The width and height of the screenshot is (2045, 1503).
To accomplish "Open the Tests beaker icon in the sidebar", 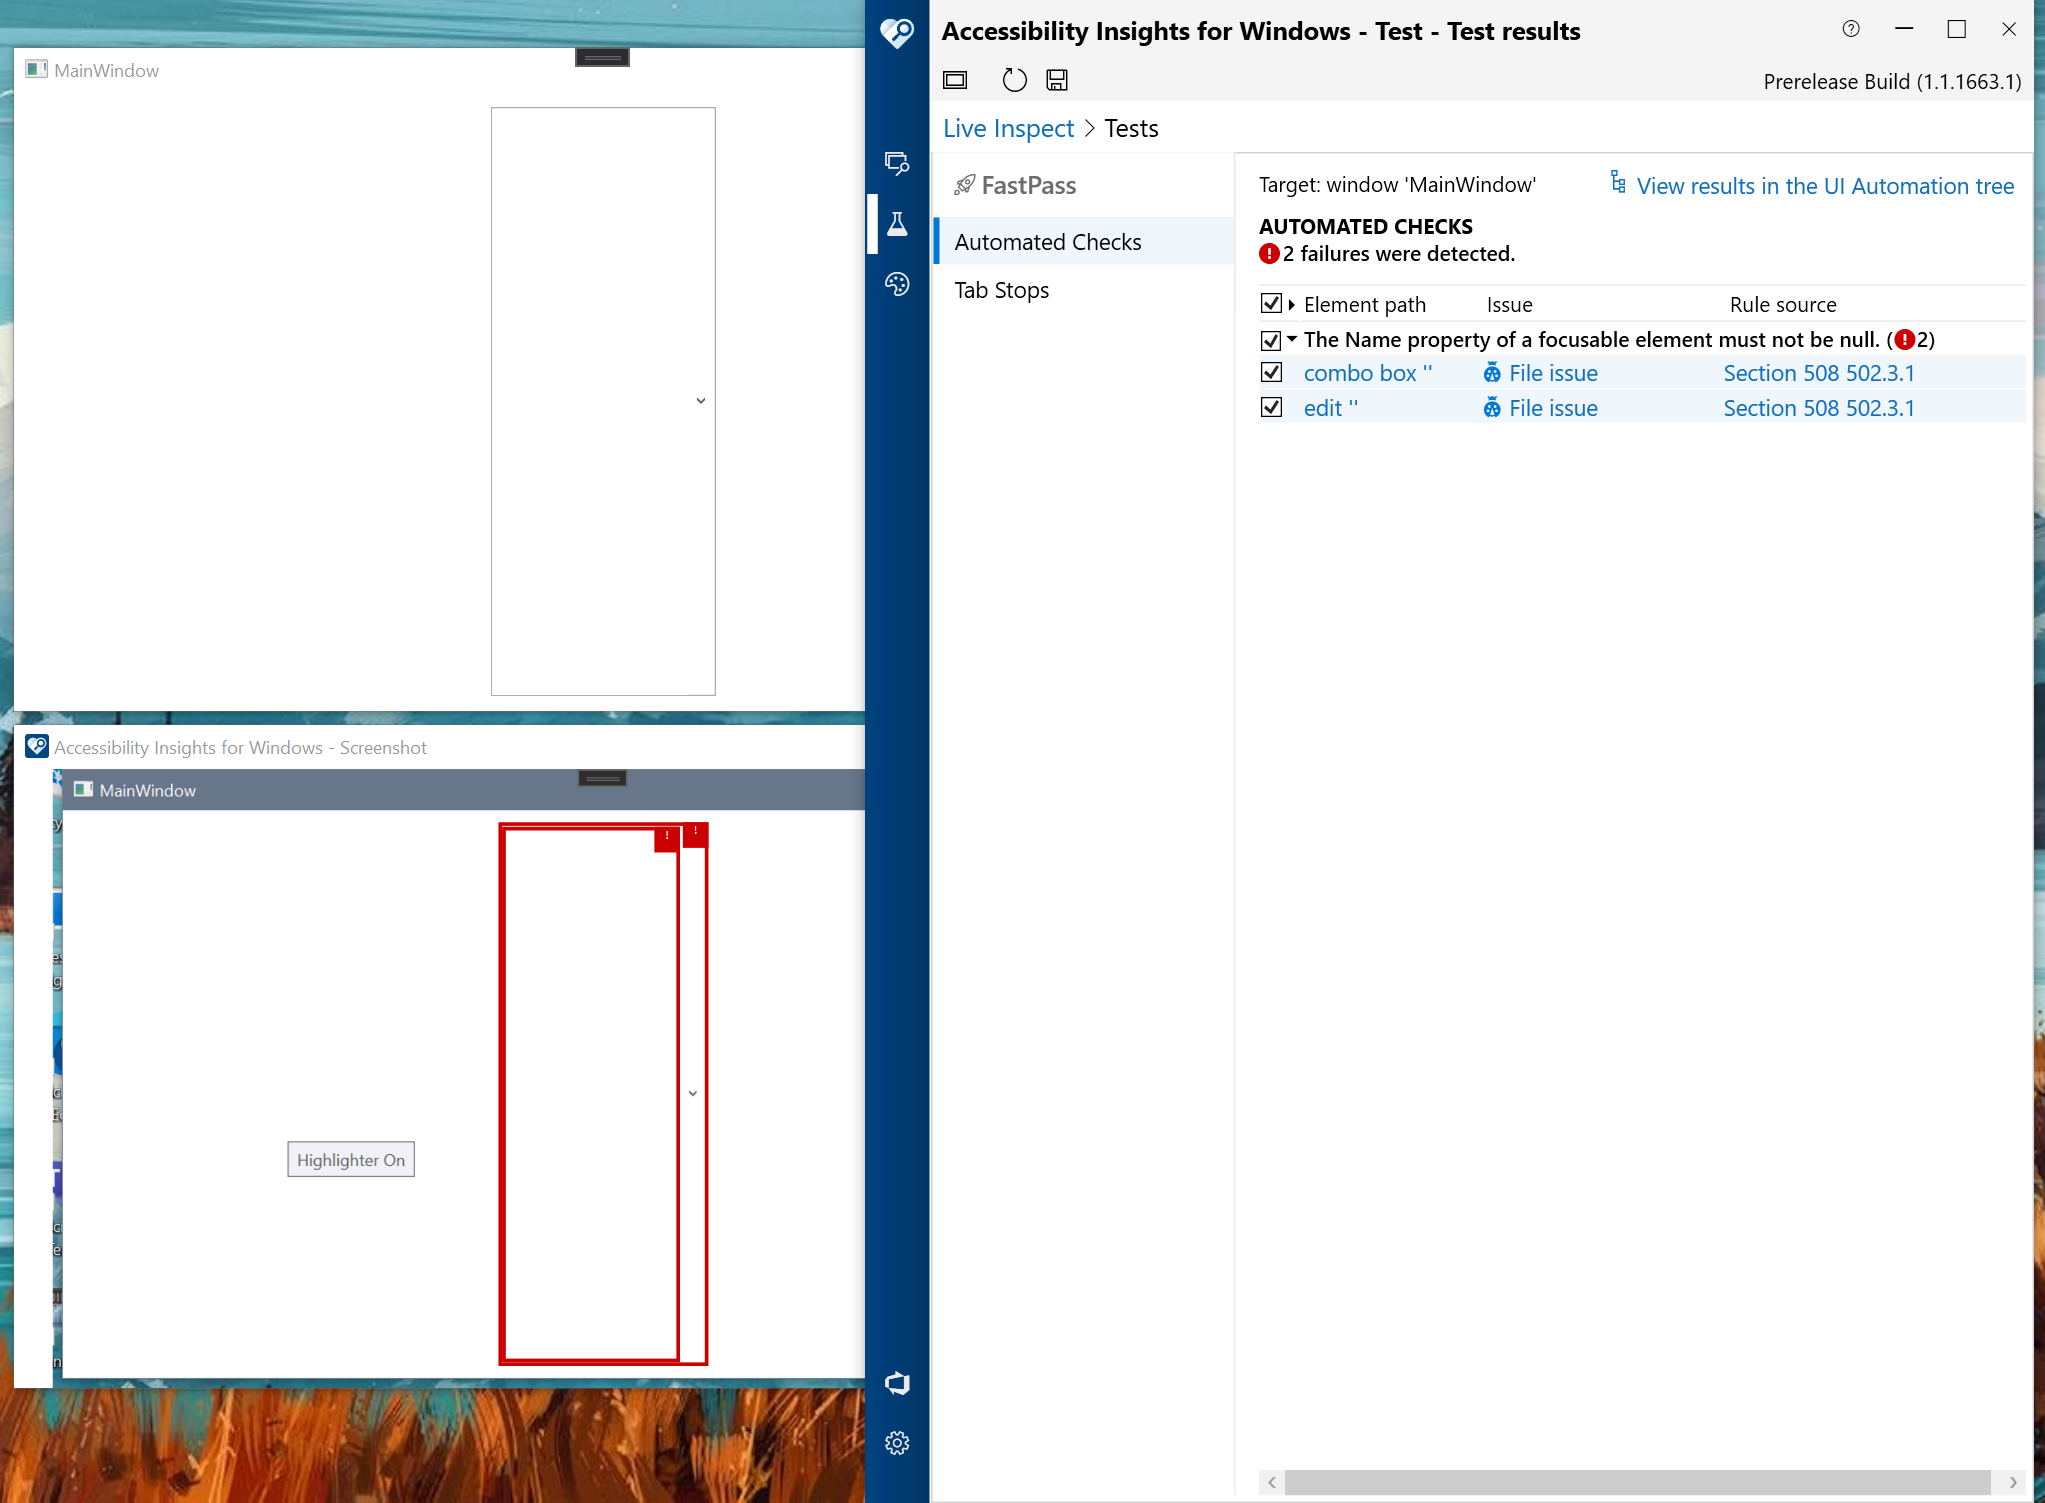I will pos(896,224).
